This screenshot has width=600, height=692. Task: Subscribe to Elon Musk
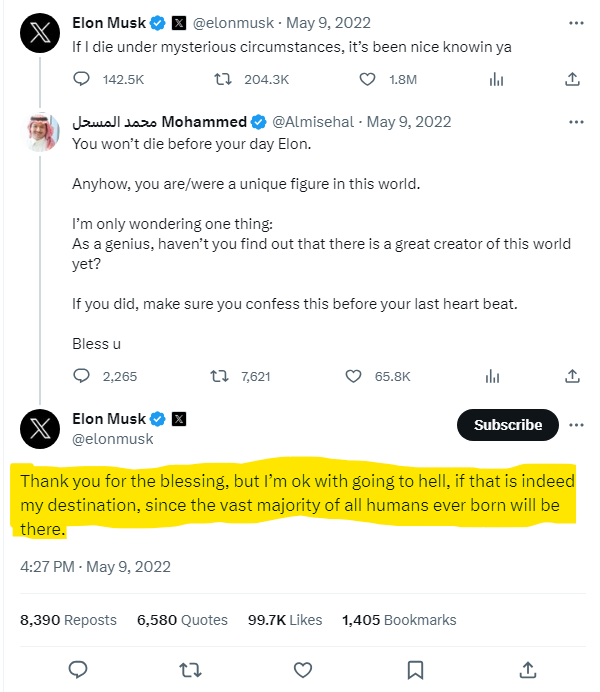click(x=507, y=425)
